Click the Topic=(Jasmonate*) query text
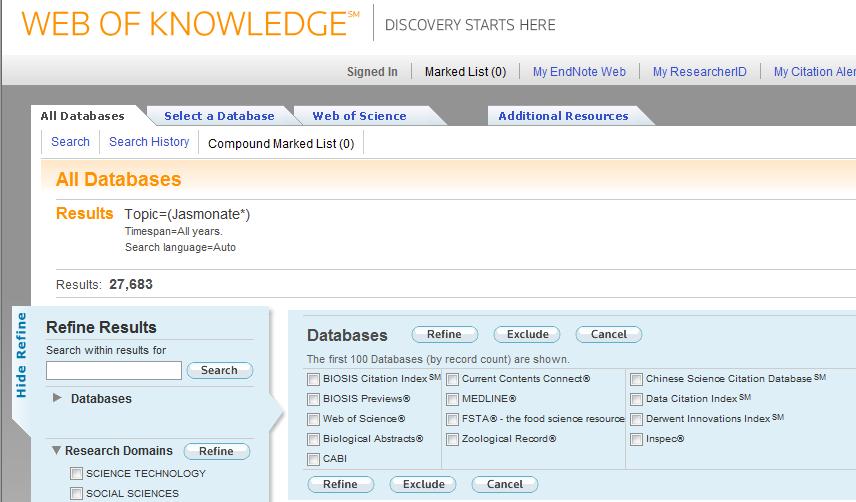The height and width of the screenshot is (502, 856). (x=187, y=214)
